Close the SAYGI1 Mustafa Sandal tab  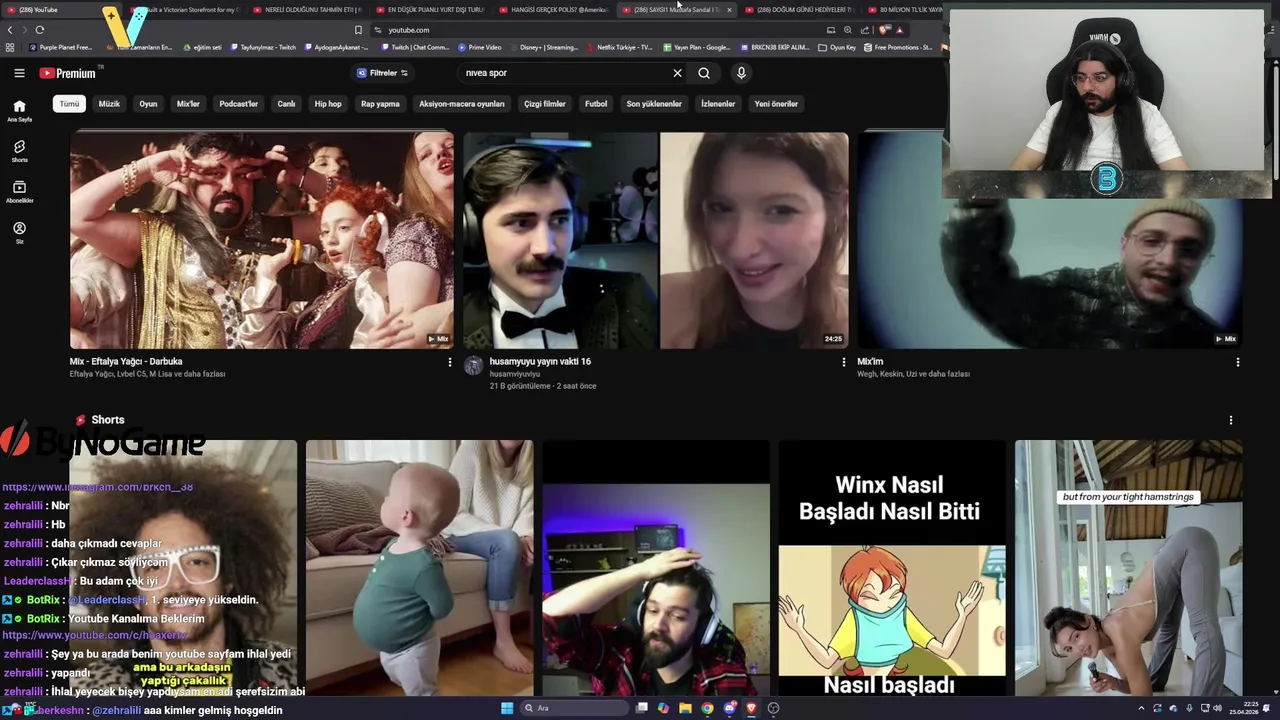pos(729,10)
